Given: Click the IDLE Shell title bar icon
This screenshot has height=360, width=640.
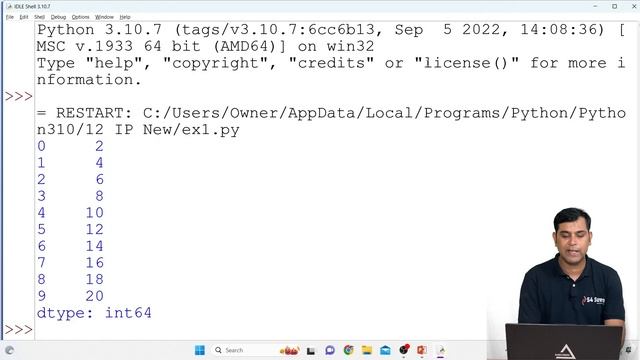Looking at the screenshot, I should click(x=9, y=7).
